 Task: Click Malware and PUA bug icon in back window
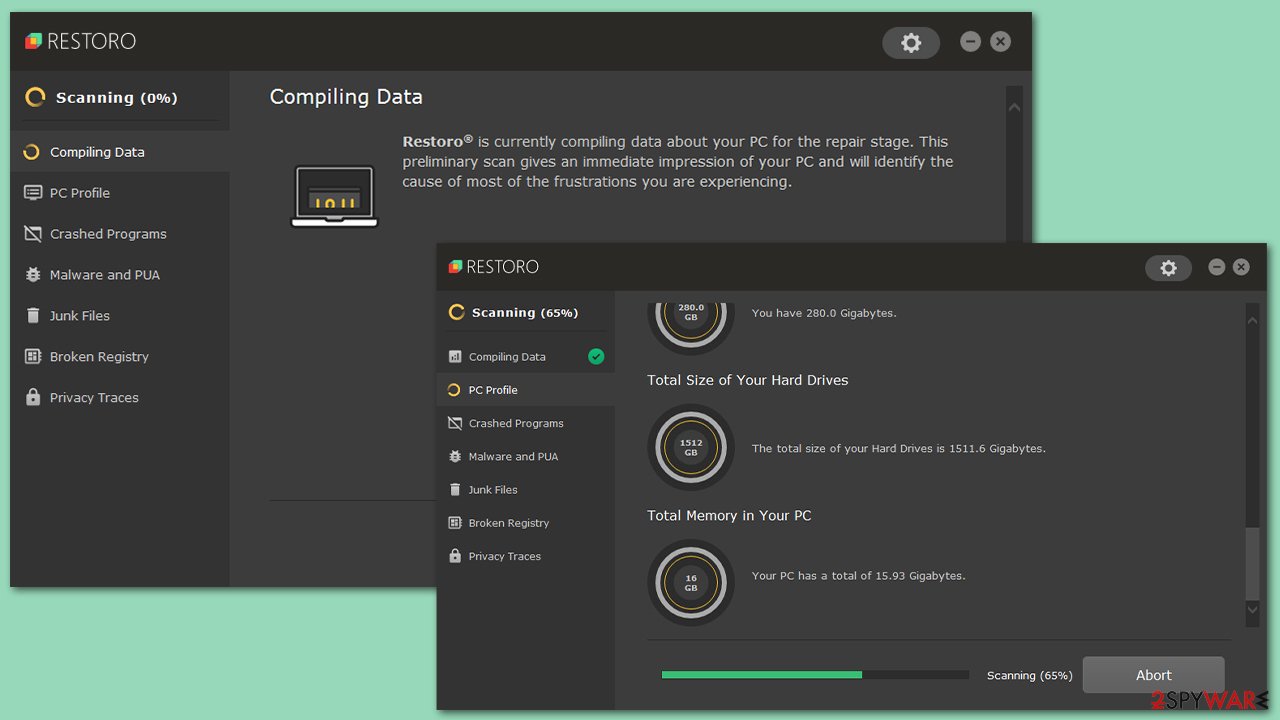32,275
